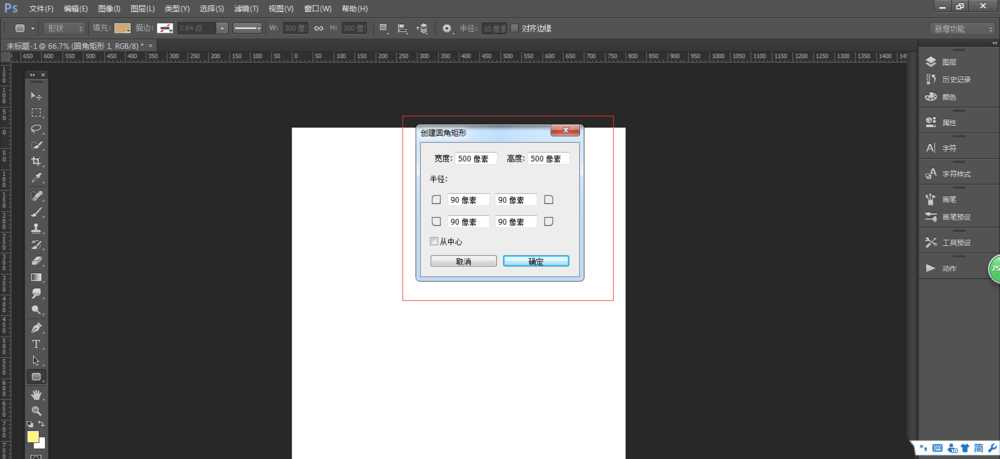Open the 基本功能 workspace dropdown

click(x=962, y=28)
